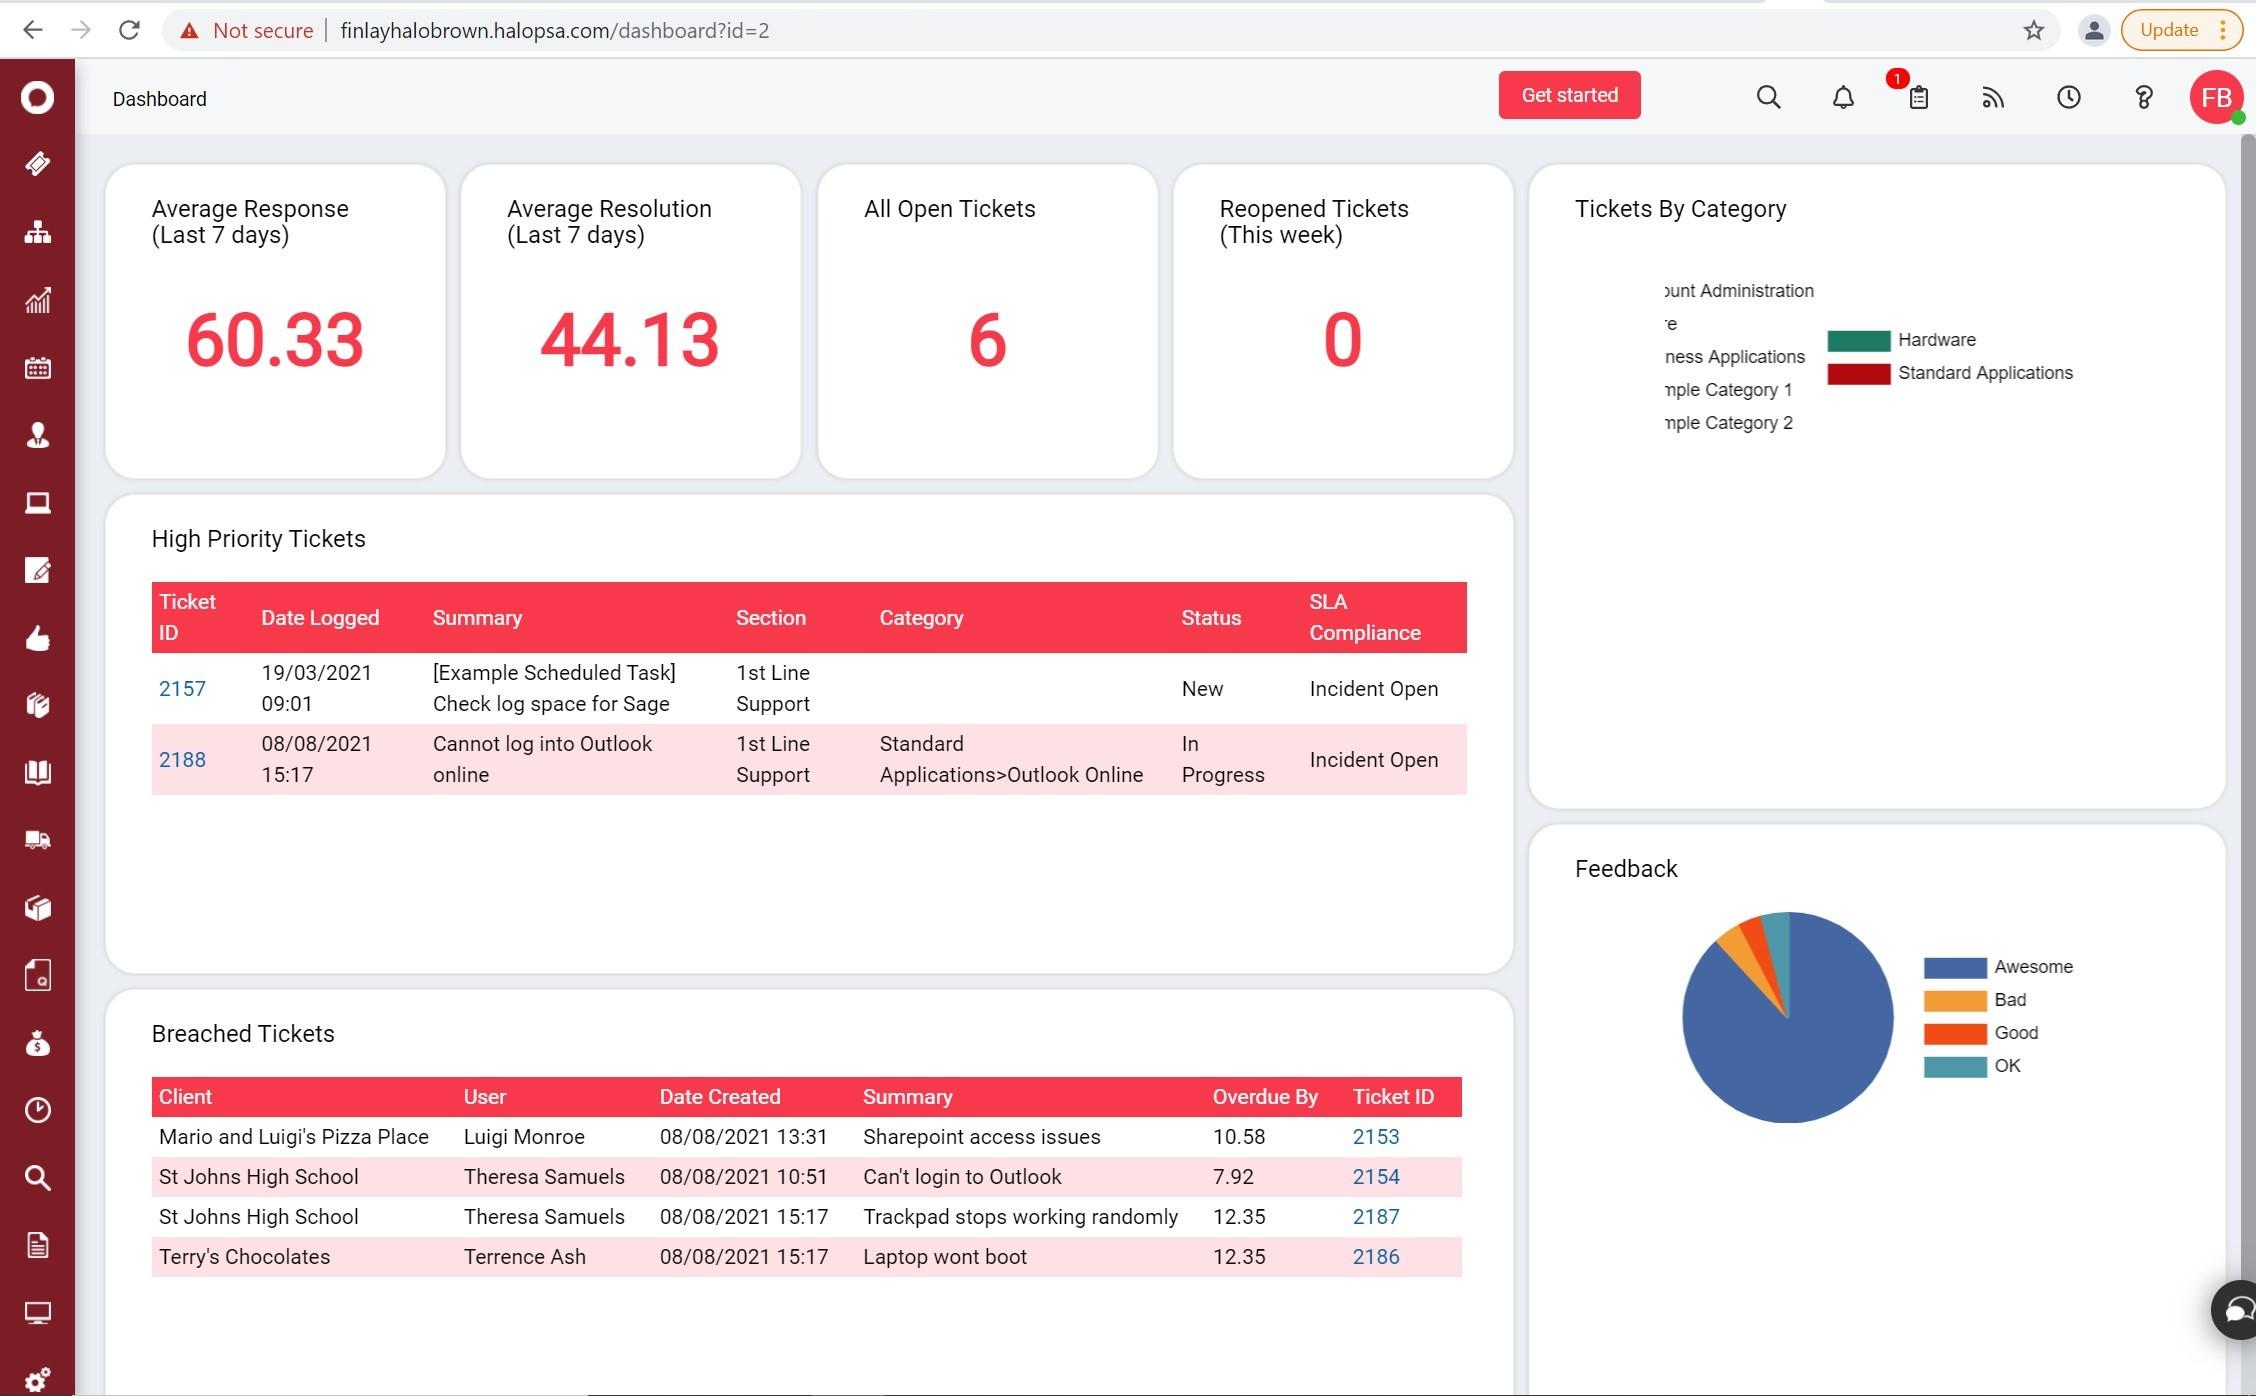Screen dimensions: 2256x1396
Task: Open the FB profile avatar menu
Action: click(2216, 97)
